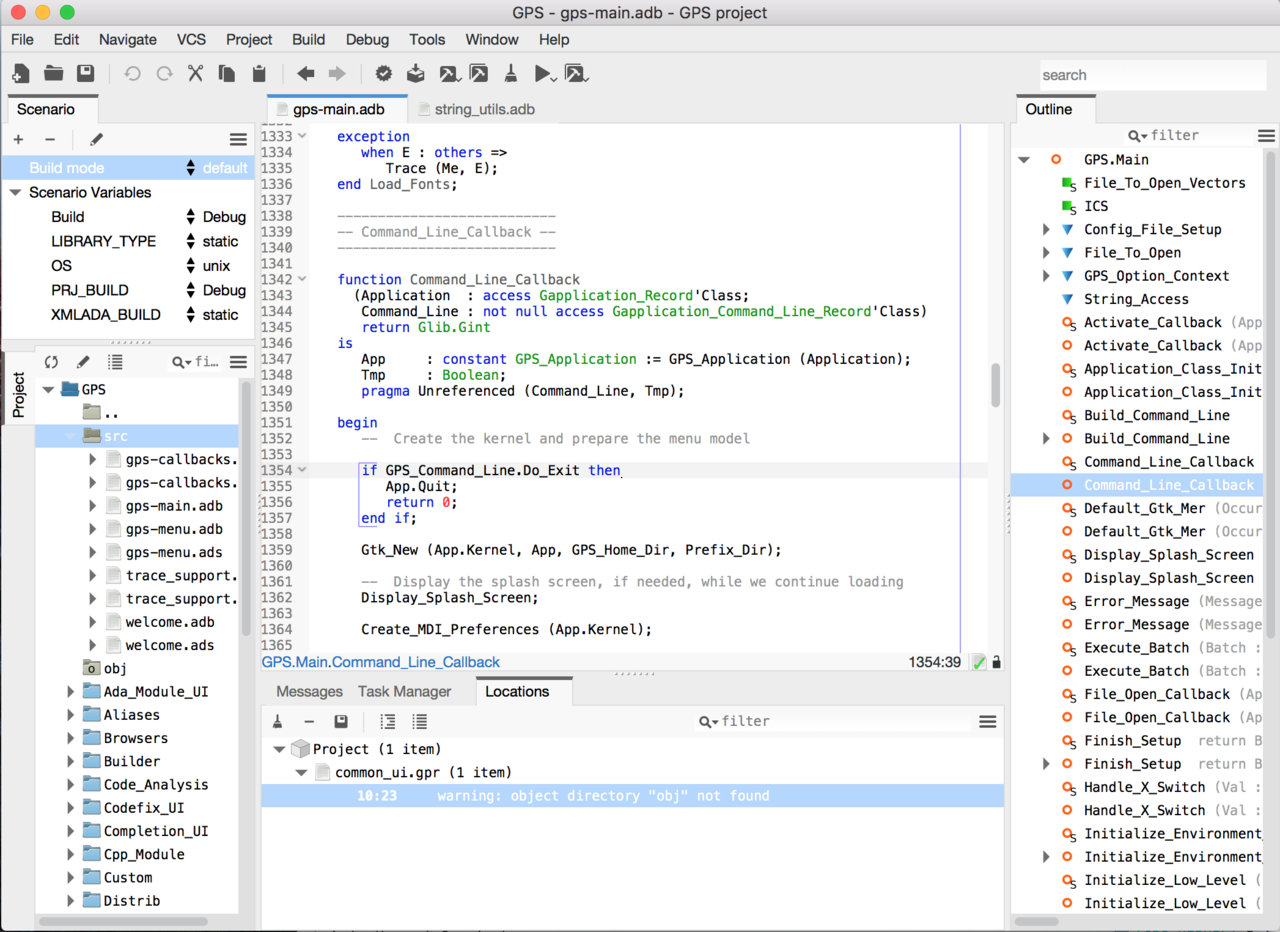Change the XMLADA_BUILD value dropdown
1280x932 pixels.
214,315
